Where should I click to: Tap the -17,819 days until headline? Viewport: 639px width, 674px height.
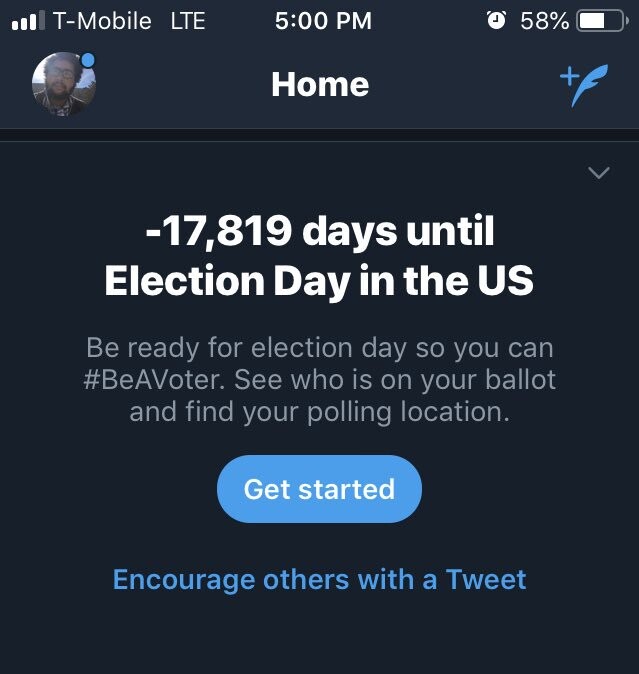click(319, 233)
